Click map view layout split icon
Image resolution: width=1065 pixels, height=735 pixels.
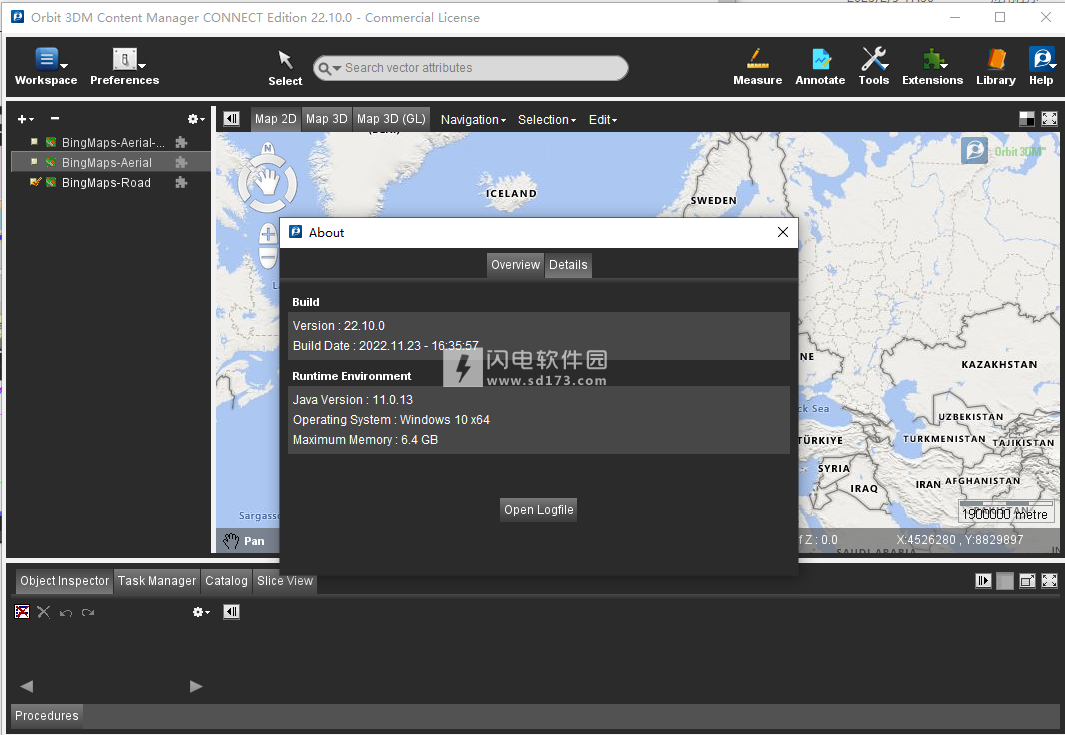point(1027,119)
